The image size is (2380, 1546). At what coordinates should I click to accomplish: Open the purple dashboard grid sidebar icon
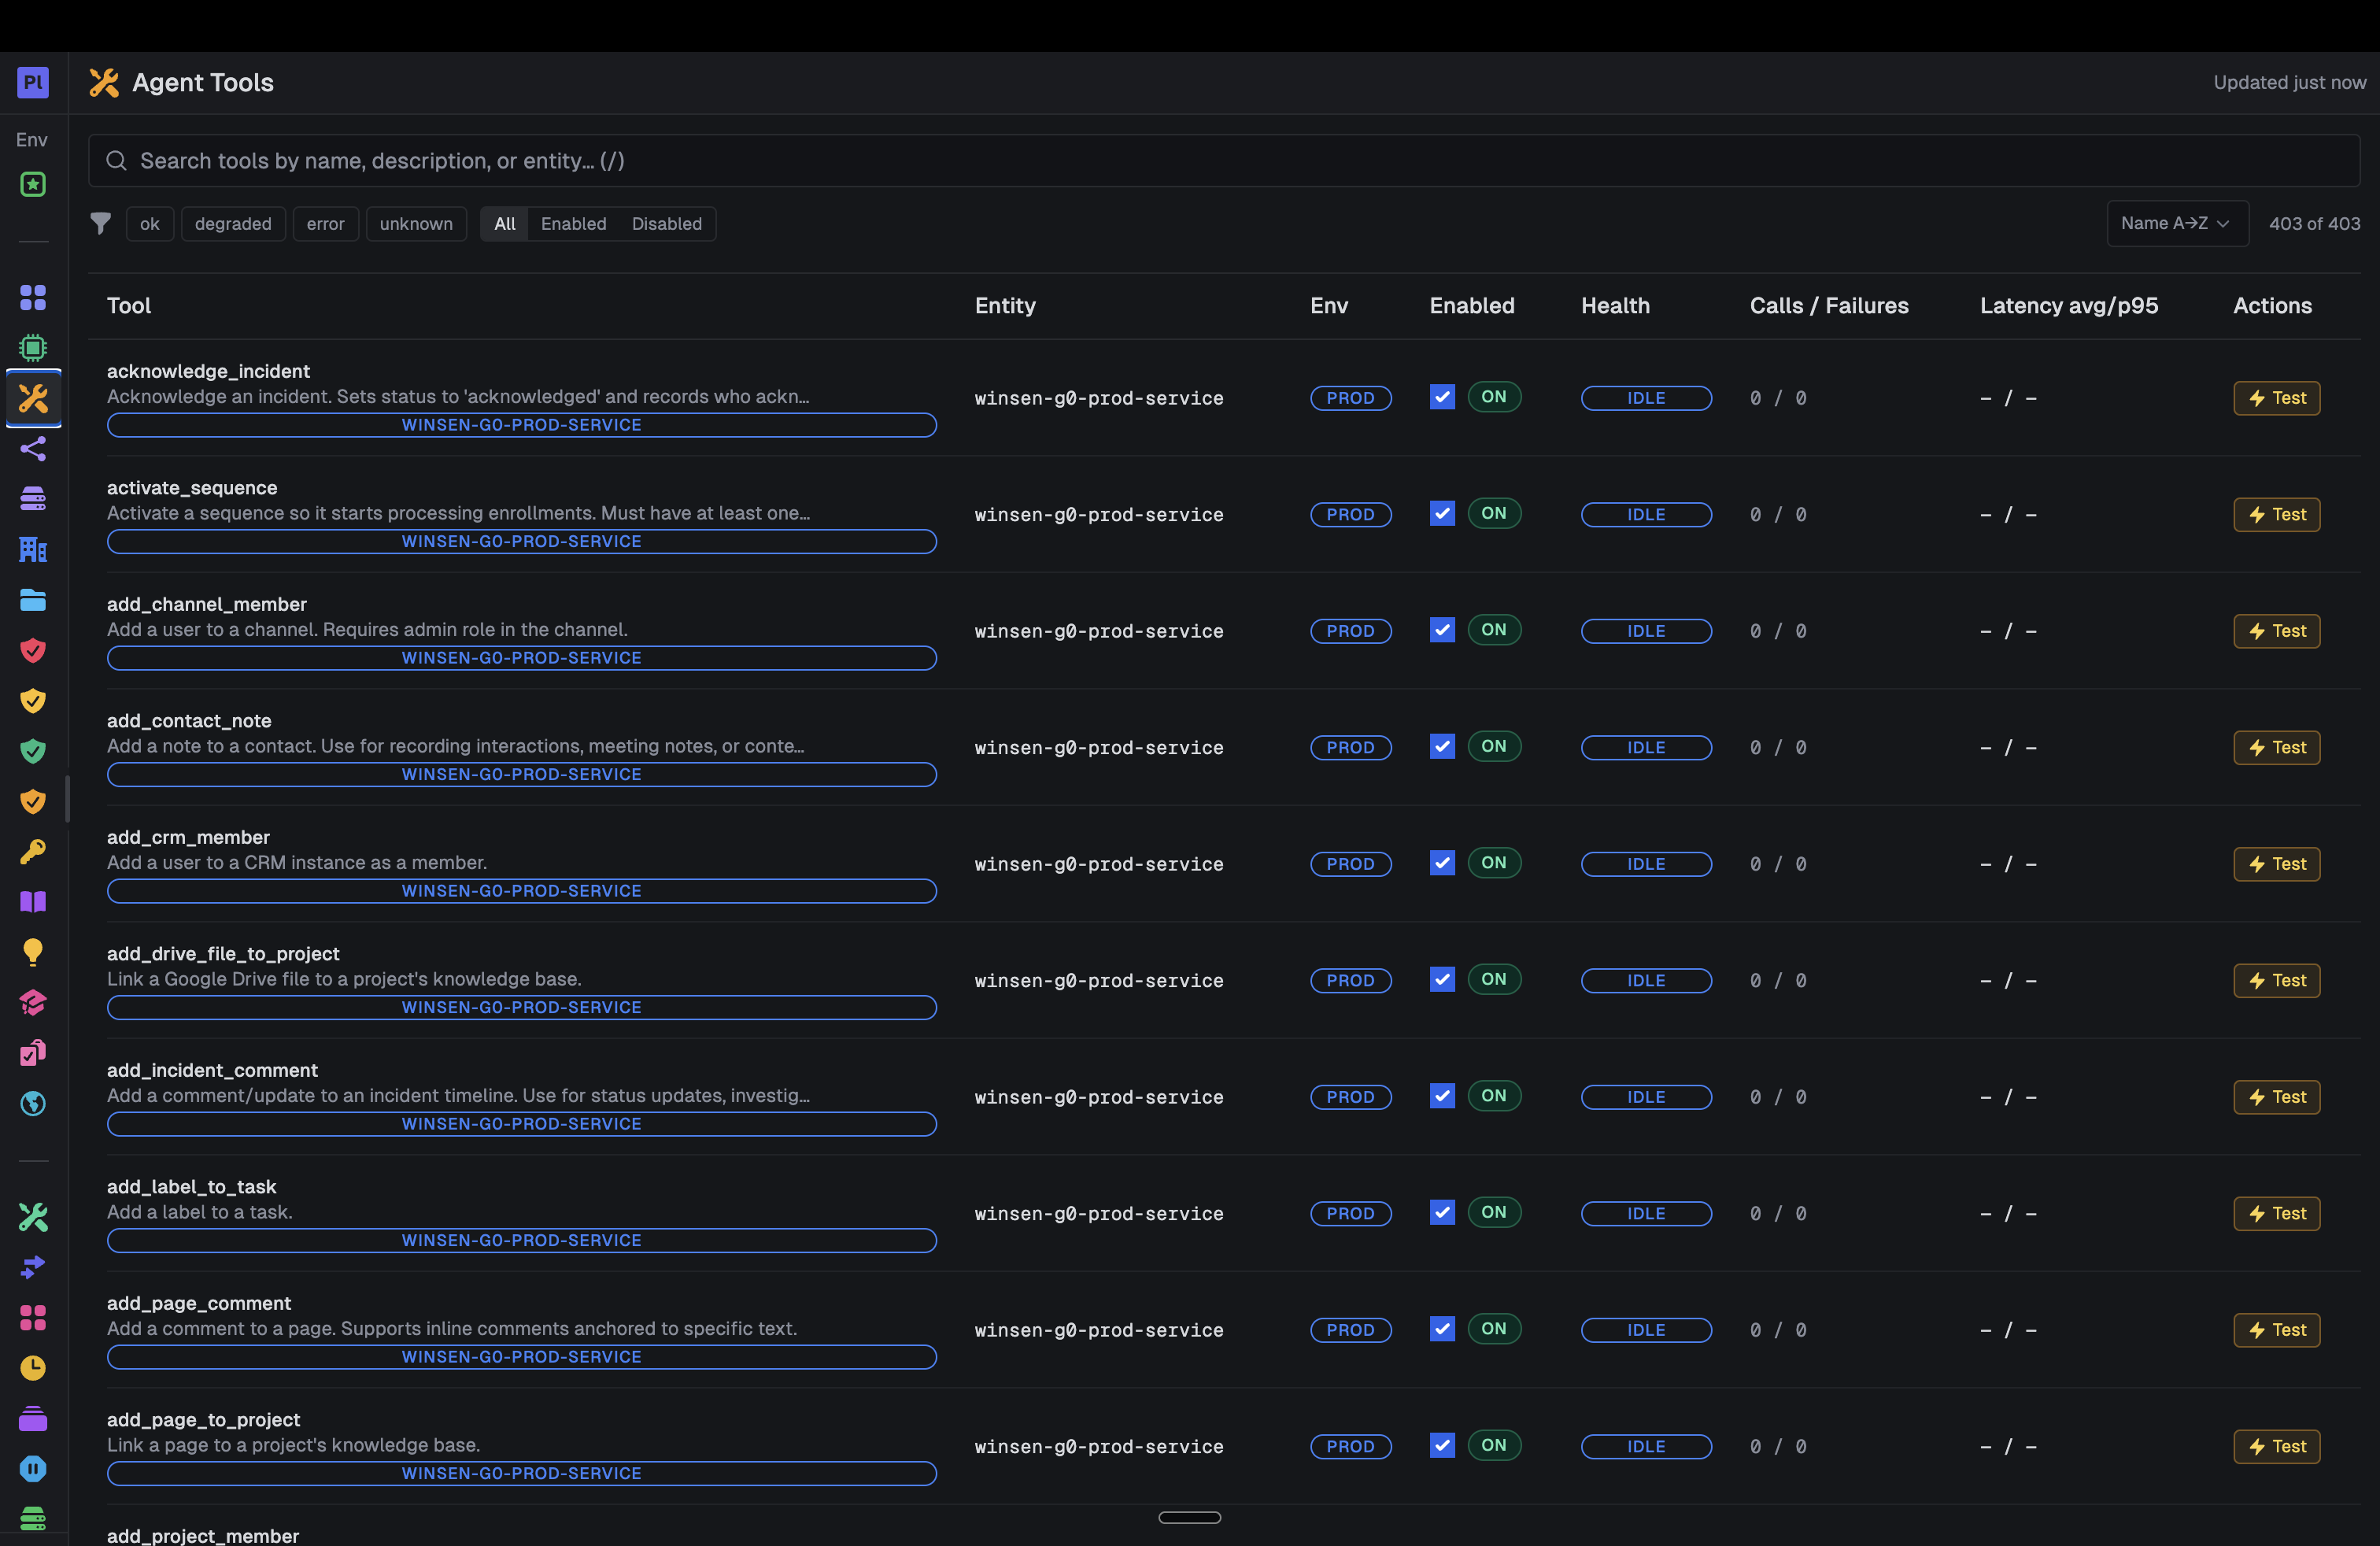click(x=33, y=297)
